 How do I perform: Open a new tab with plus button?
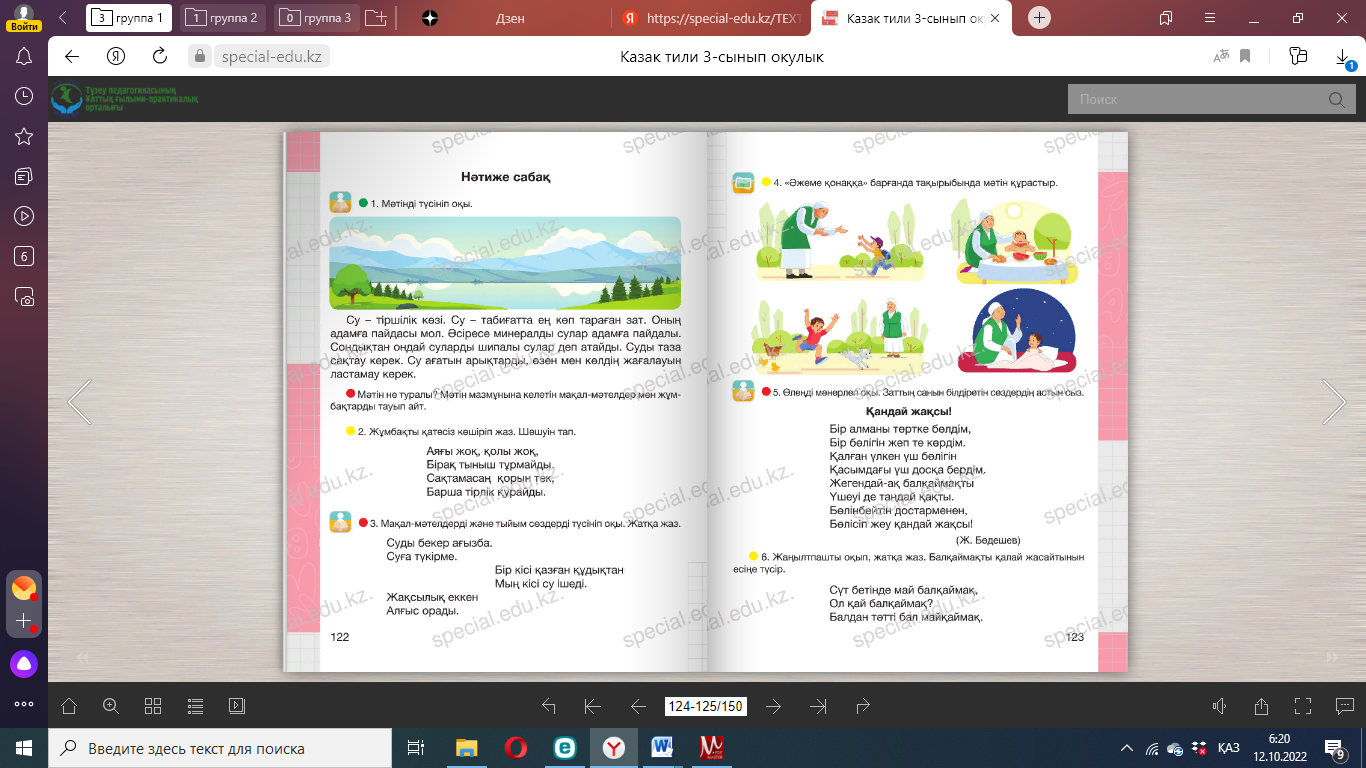(x=1040, y=18)
